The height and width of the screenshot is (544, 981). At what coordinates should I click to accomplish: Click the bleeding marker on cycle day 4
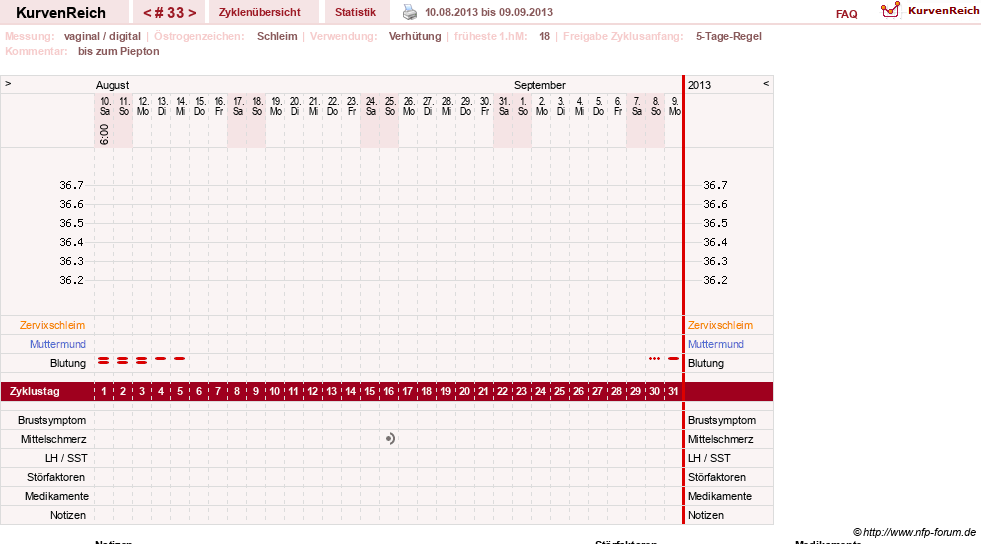click(161, 358)
